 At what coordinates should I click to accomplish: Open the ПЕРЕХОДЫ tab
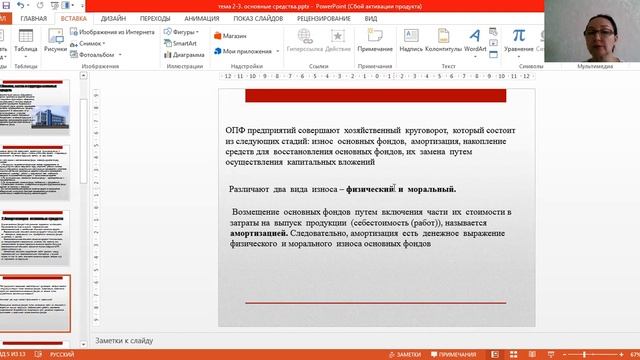[x=155, y=18]
